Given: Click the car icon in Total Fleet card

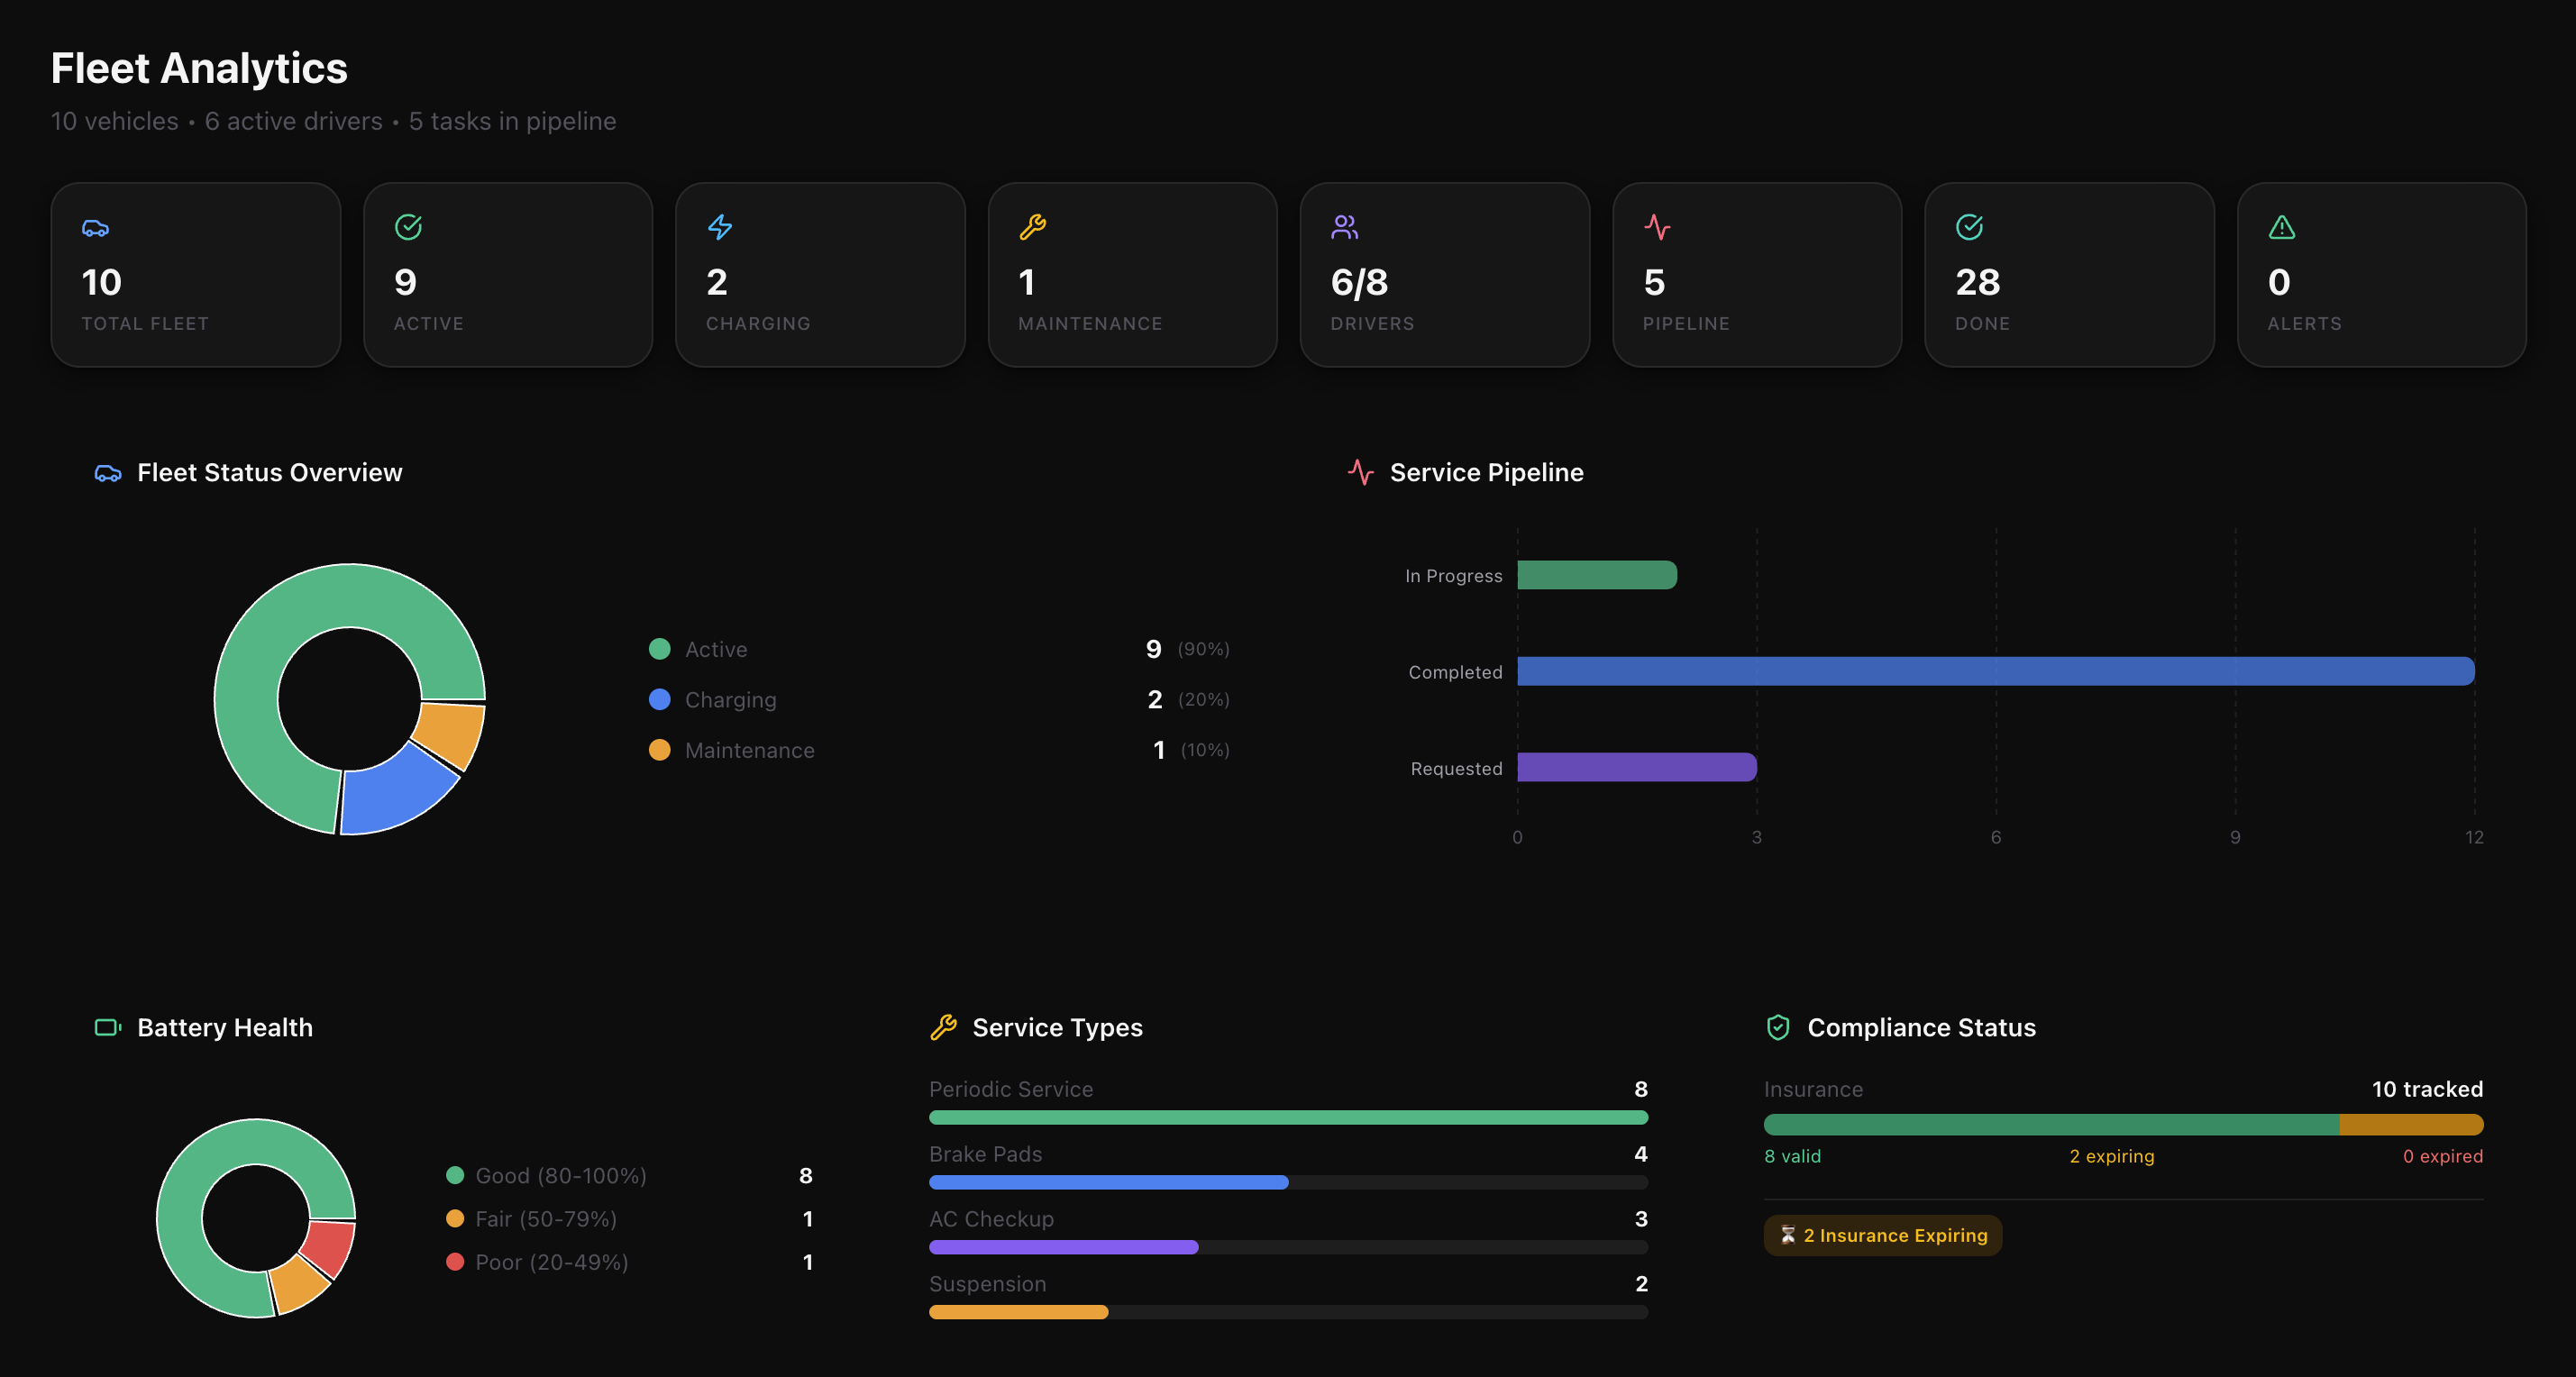Looking at the screenshot, I should (x=95, y=228).
